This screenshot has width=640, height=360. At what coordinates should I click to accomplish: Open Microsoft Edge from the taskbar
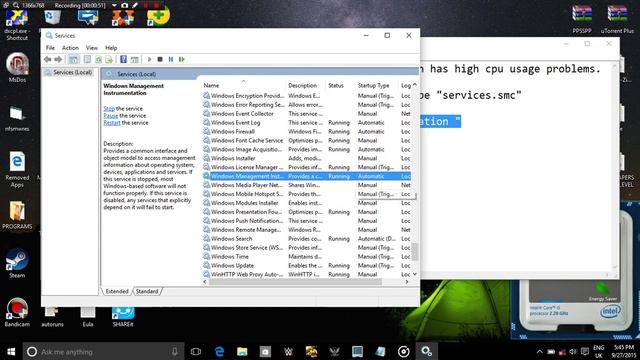click(219, 351)
